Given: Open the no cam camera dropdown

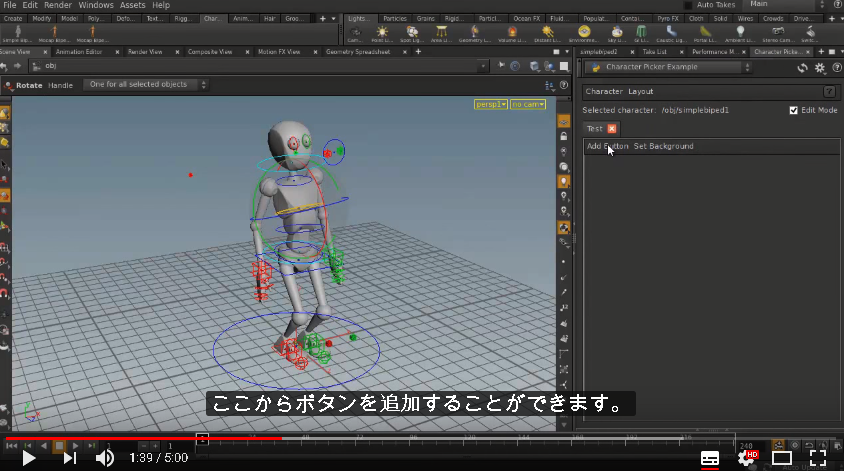Looking at the screenshot, I should pos(528,104).
